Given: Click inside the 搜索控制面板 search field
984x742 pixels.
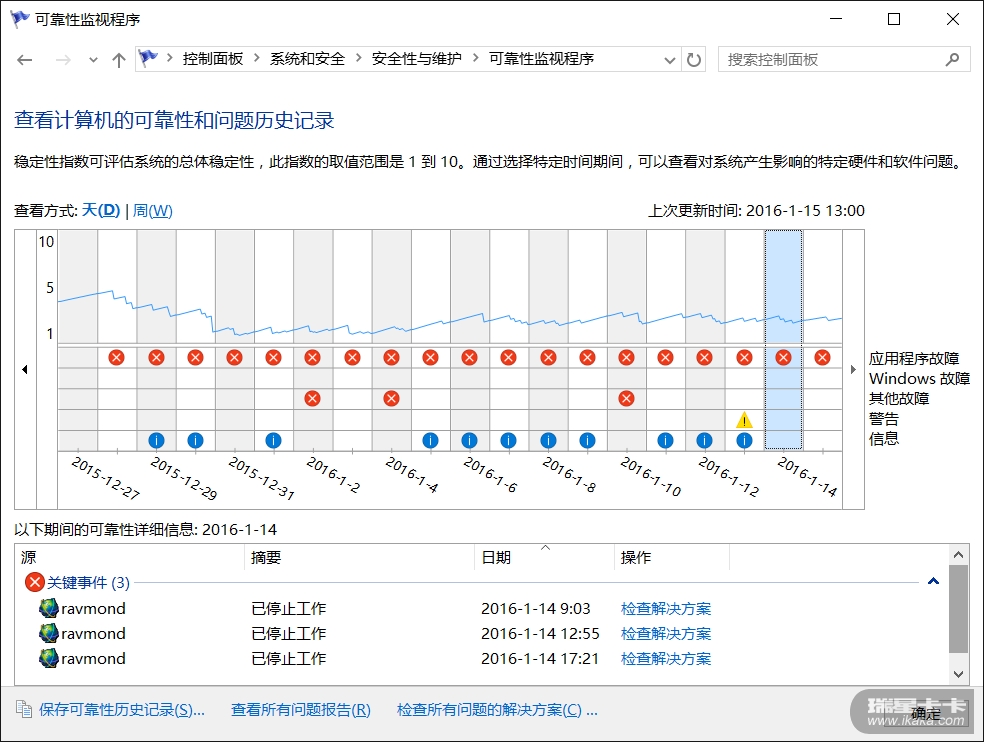Looking at the screenshot, I should point(830,60).
